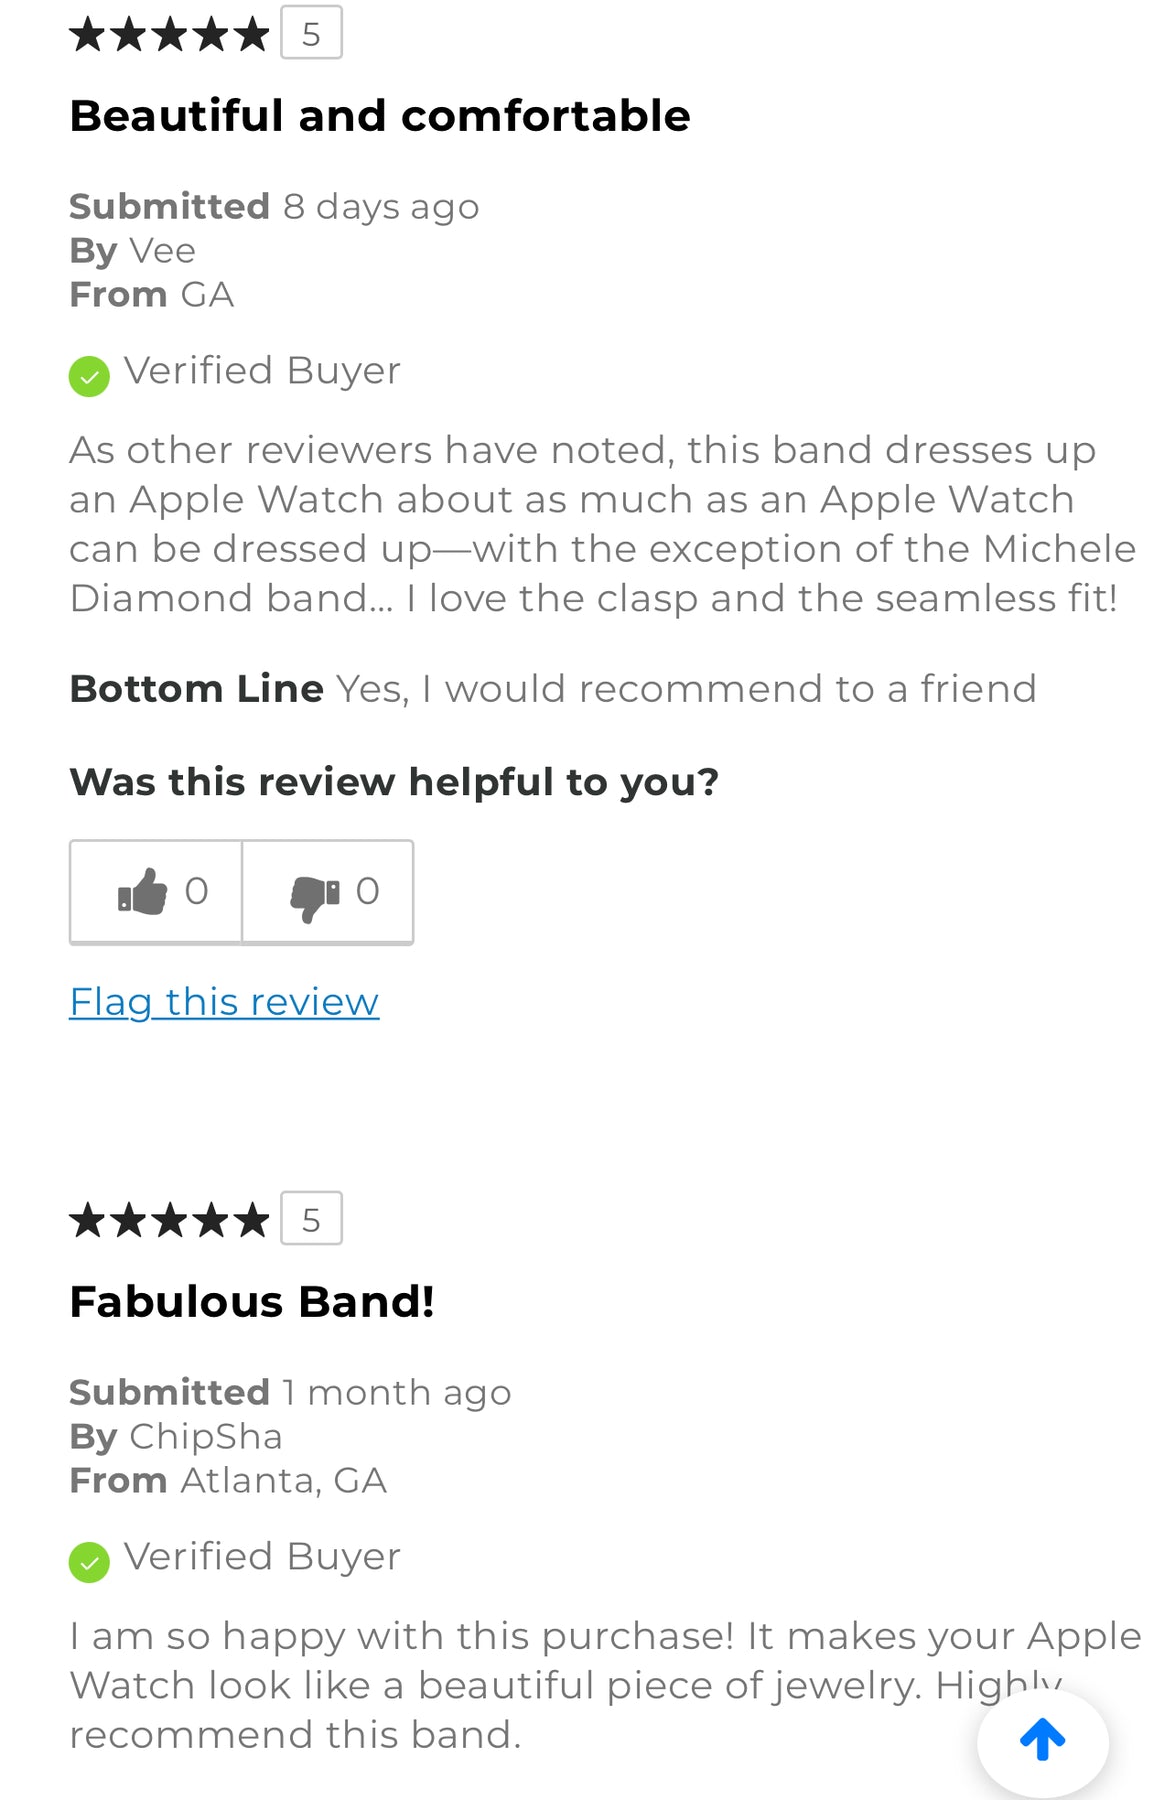Click the Atlanta, GA location text
Screen dimensions: 1175x1800
(x=284, y=1481)
